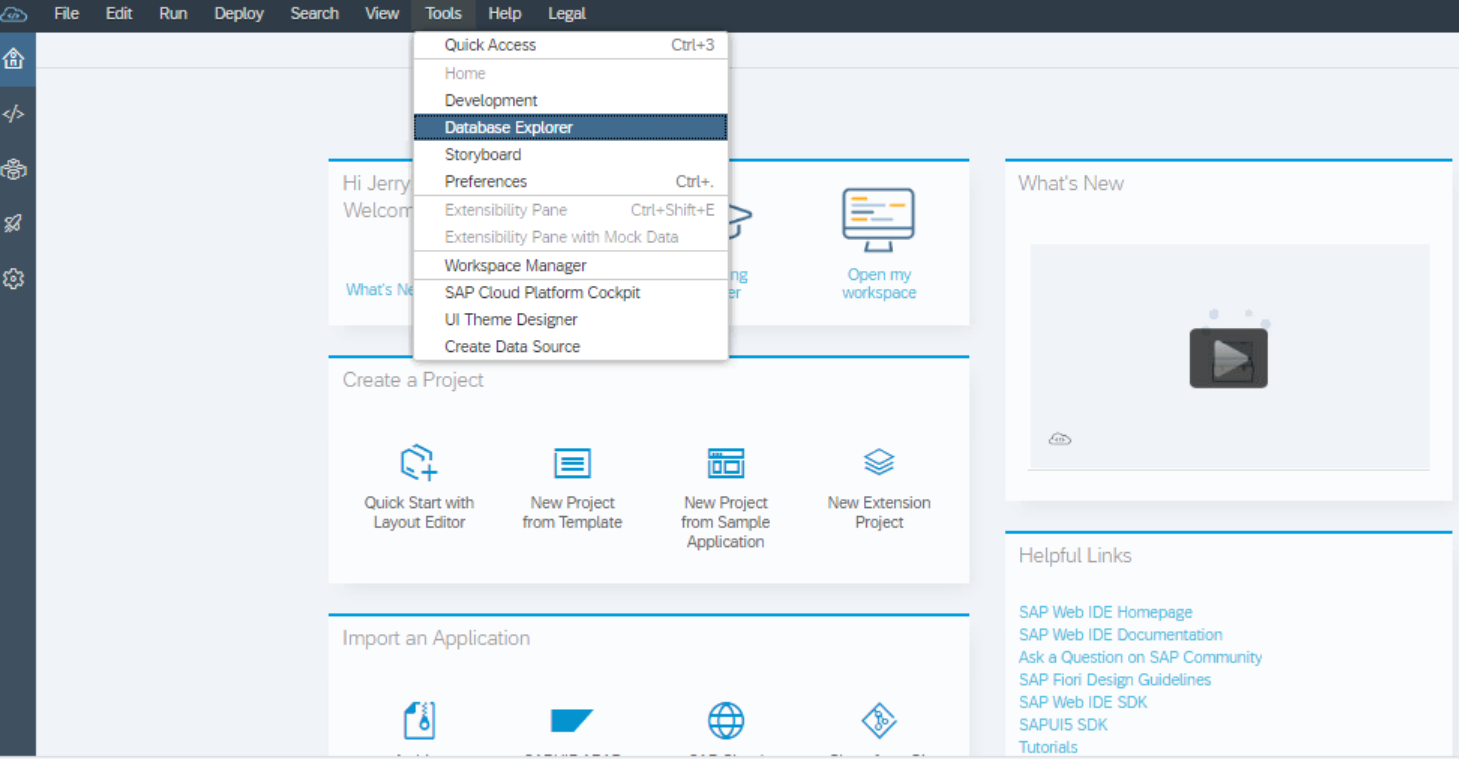The height and width of the screenshot is (759, 1459).
Task: Launch SAP Cloud Platform Cockpit menu item
Action: (x=570, y=292)
